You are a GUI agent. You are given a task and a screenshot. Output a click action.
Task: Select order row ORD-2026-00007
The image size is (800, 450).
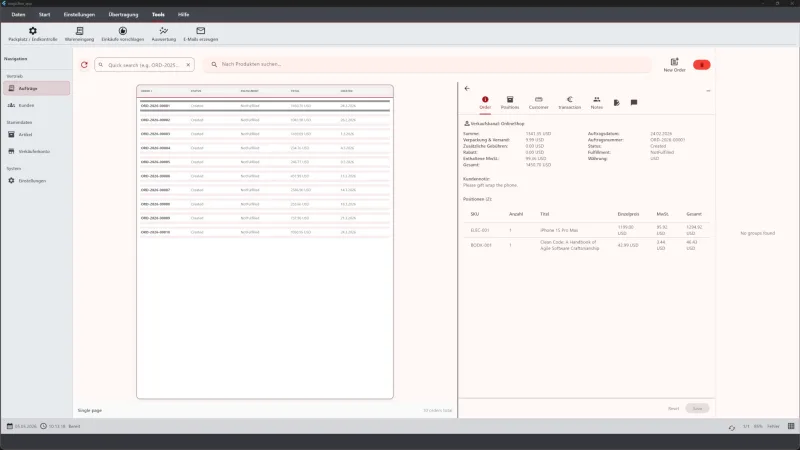tap(265, 190)
